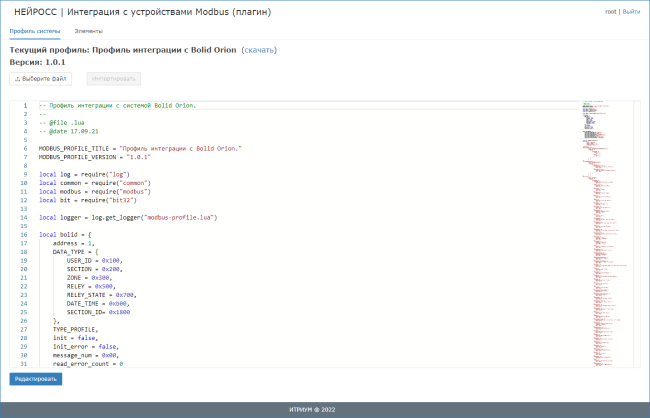Click the Текущий профиль heading text
This screenshot has width=650, height=418.
tap(123, 50)
